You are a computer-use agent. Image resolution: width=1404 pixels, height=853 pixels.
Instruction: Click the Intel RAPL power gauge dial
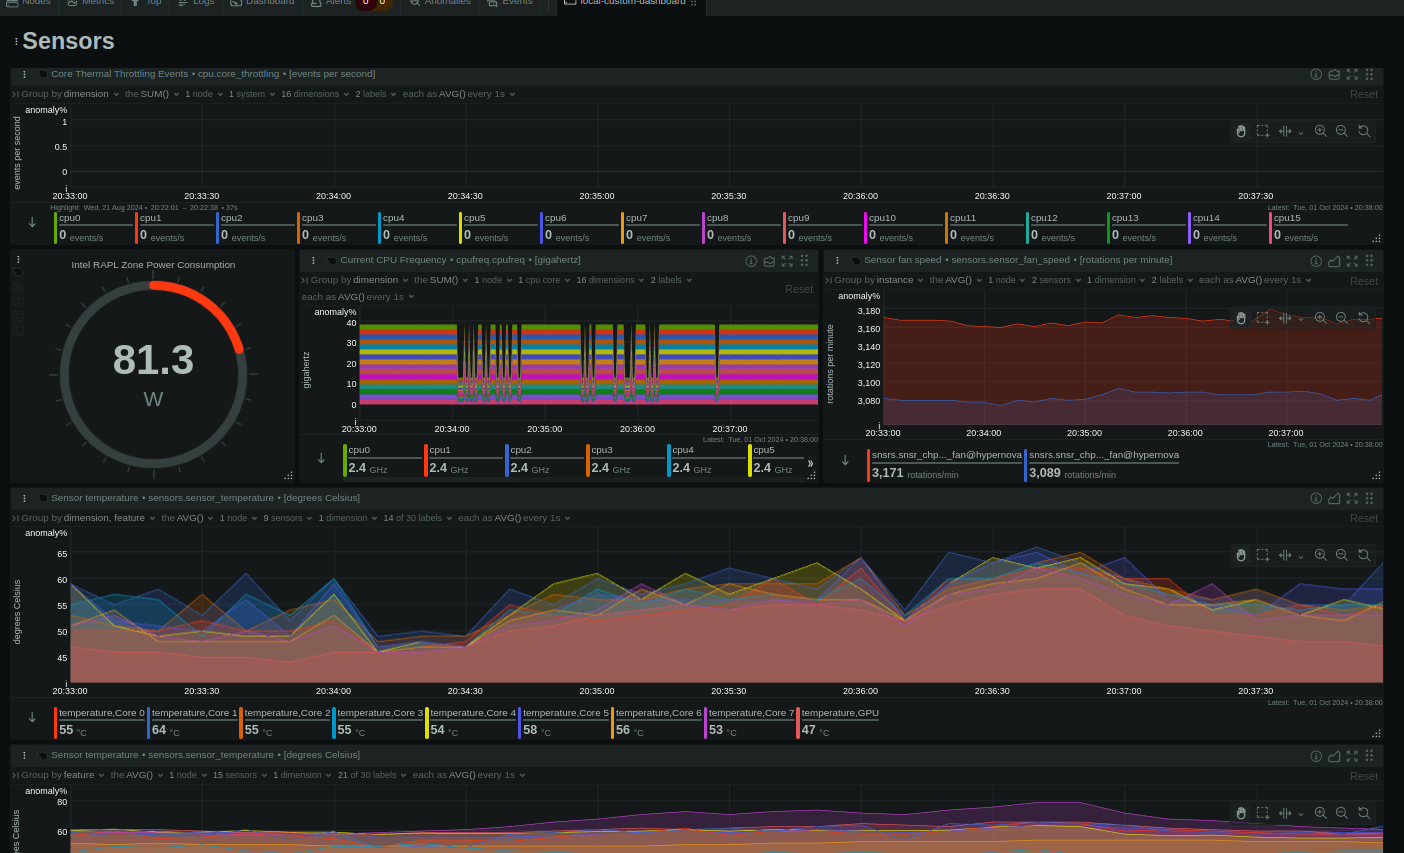(153, 374)
